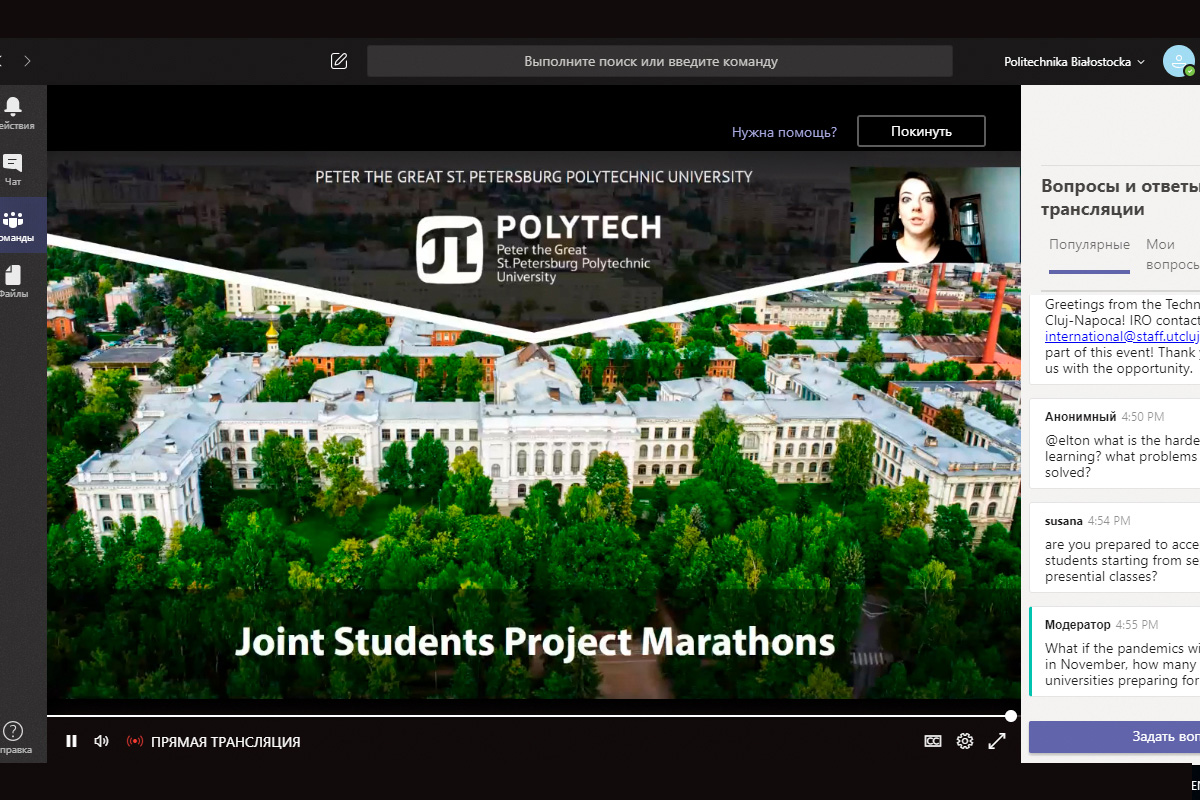Expand the Politechnika Białostocka organization dropdown
Image resolution: width=1200 pixels, height=800 pixels.
[1074, 62]
